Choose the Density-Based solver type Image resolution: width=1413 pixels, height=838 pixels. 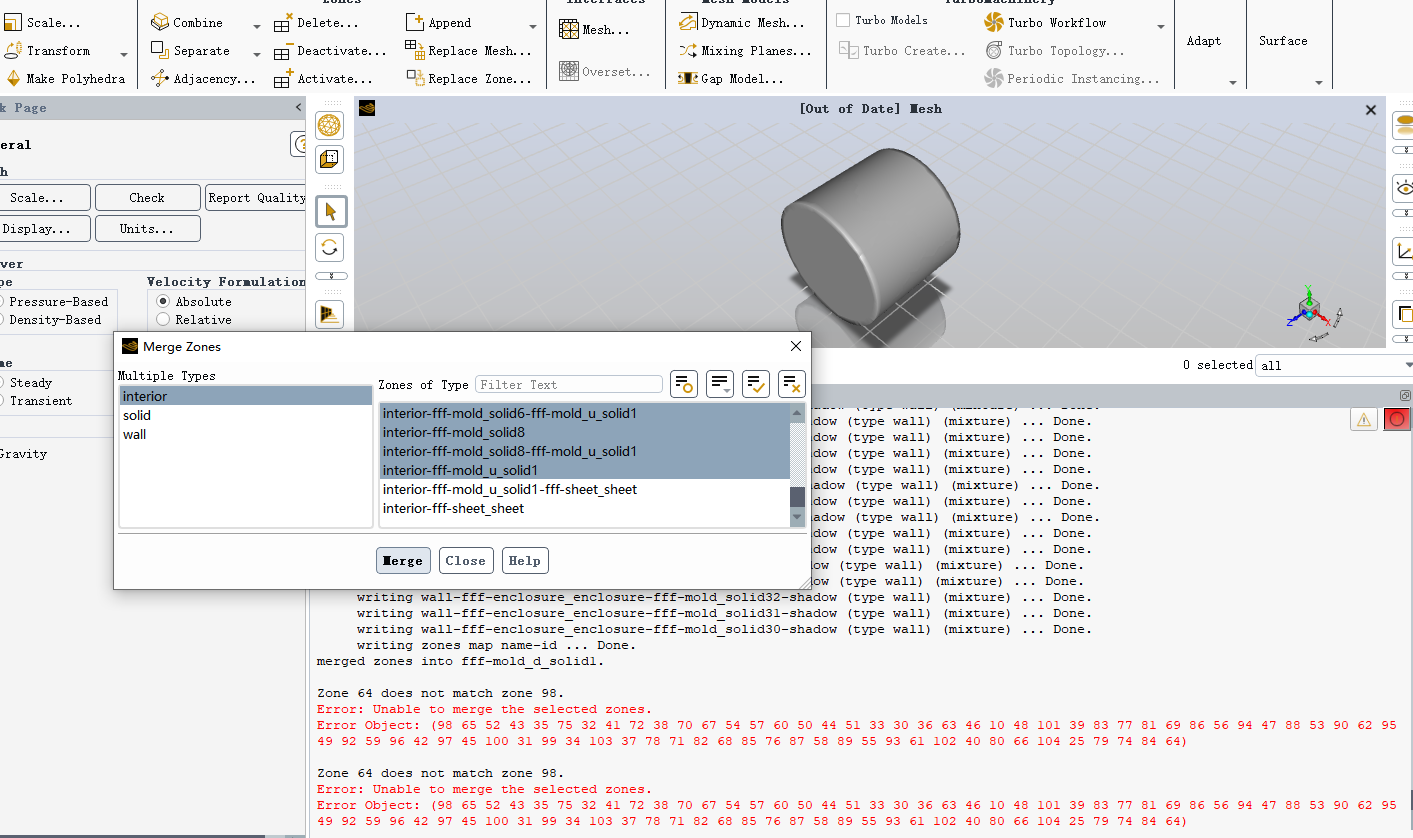[53, 320]
